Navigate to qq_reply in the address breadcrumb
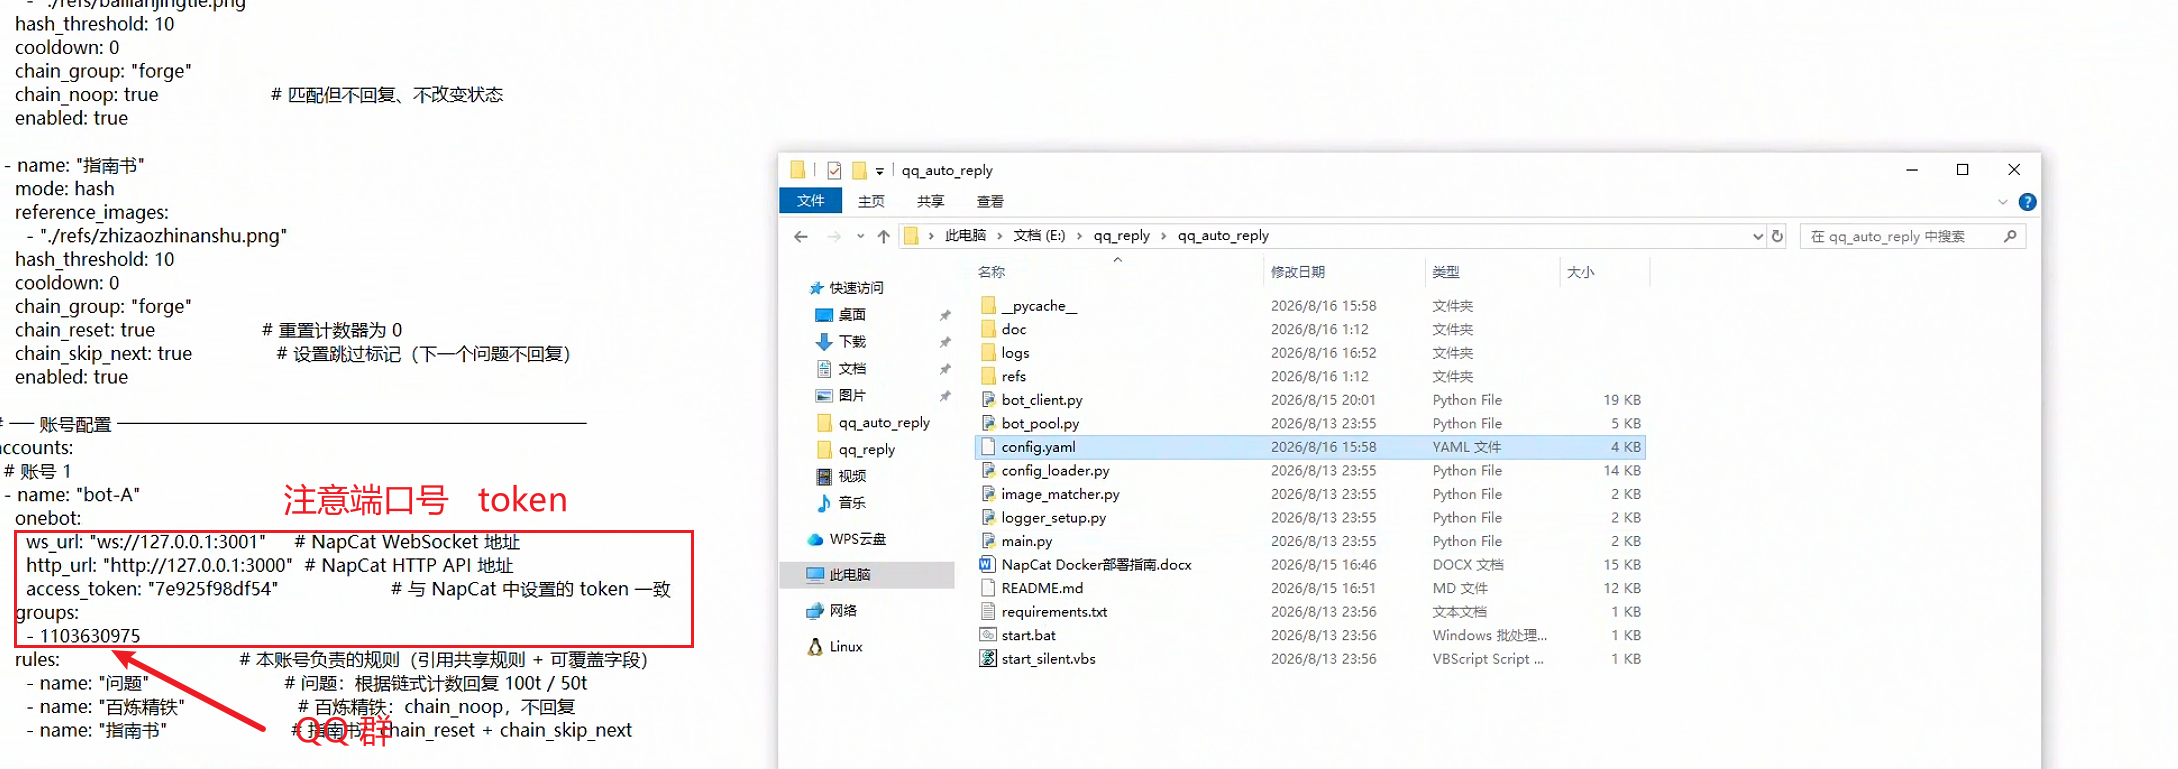This screenshot has height=769, width=2178. coord(1121,236)
